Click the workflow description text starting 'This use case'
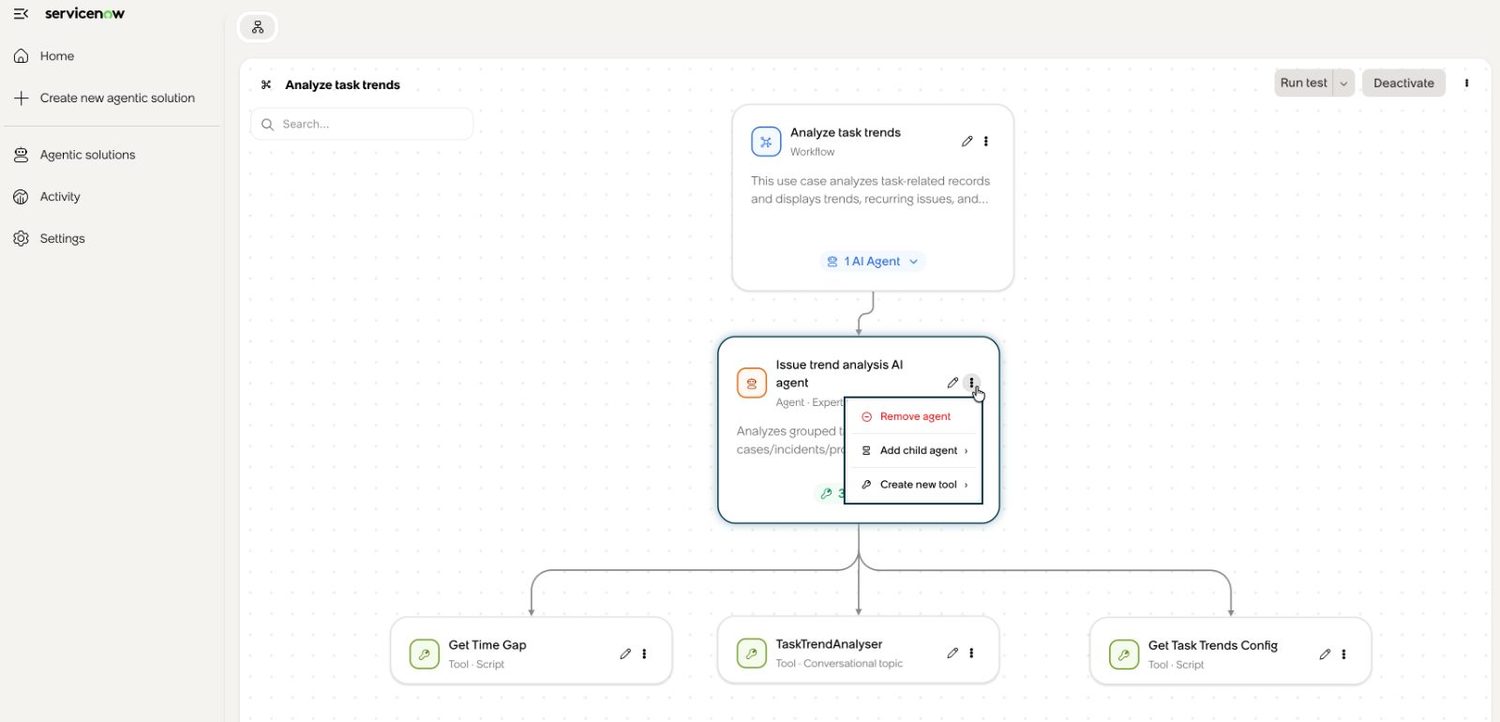 pyautogui.click(x=870, y=190)
